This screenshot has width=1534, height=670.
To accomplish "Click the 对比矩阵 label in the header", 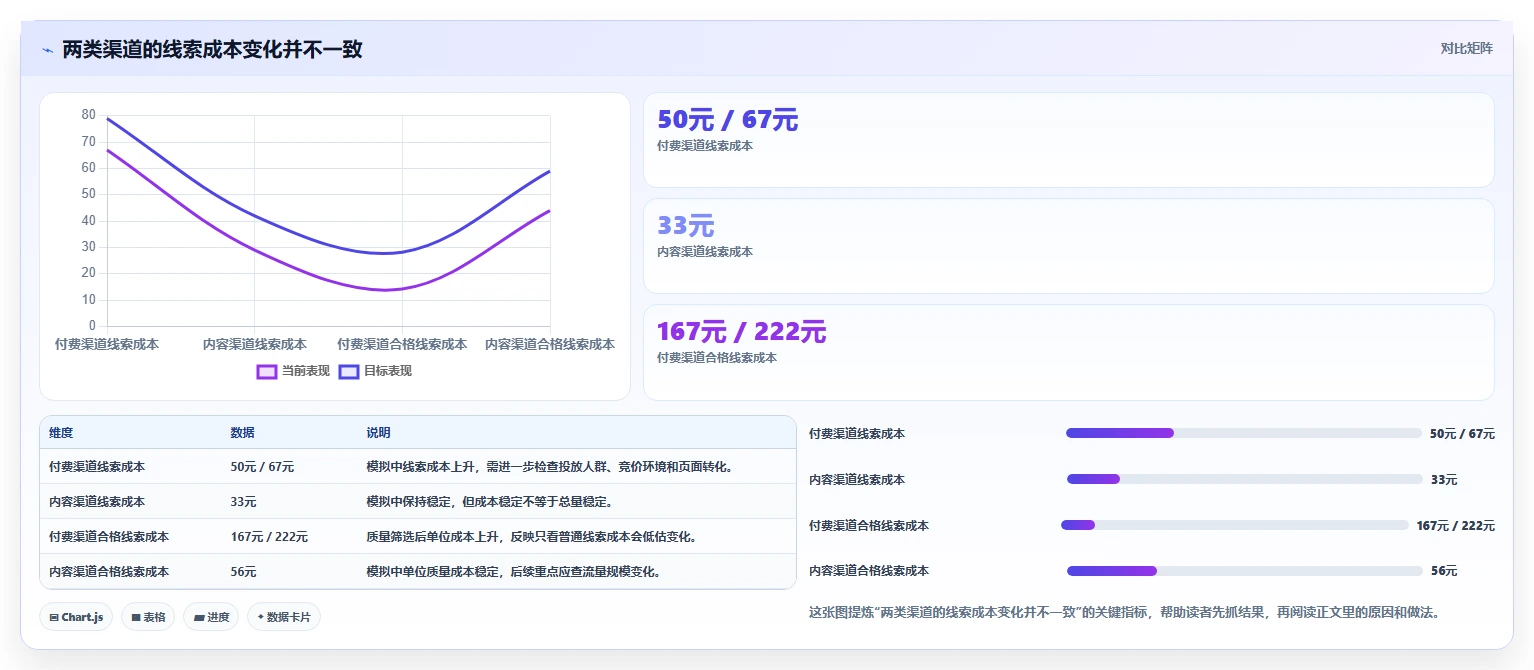I will coord(1466,49).
